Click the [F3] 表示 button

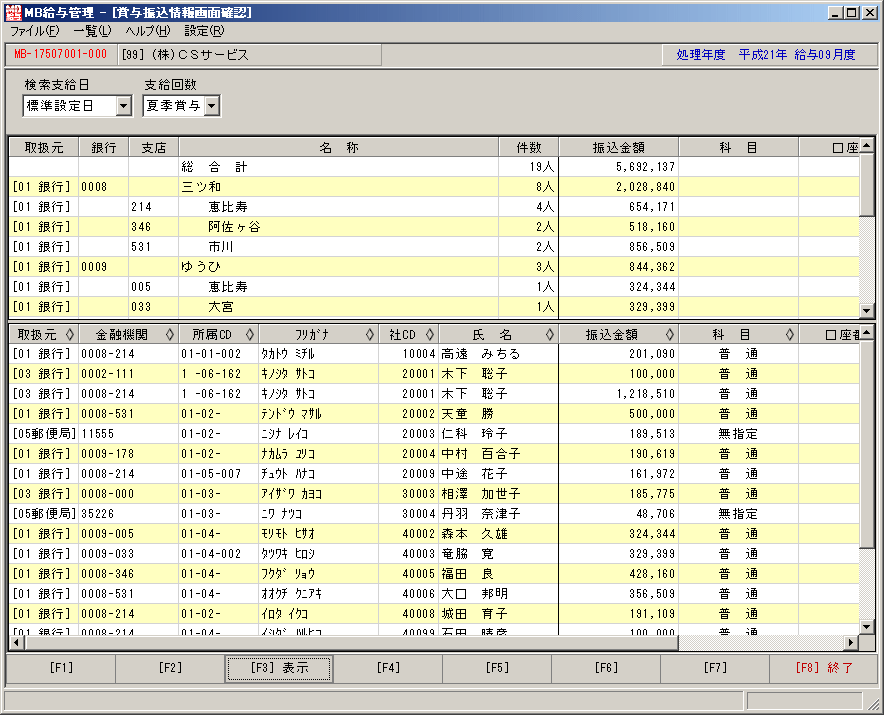pyautogui.click(x=279, y=668)
